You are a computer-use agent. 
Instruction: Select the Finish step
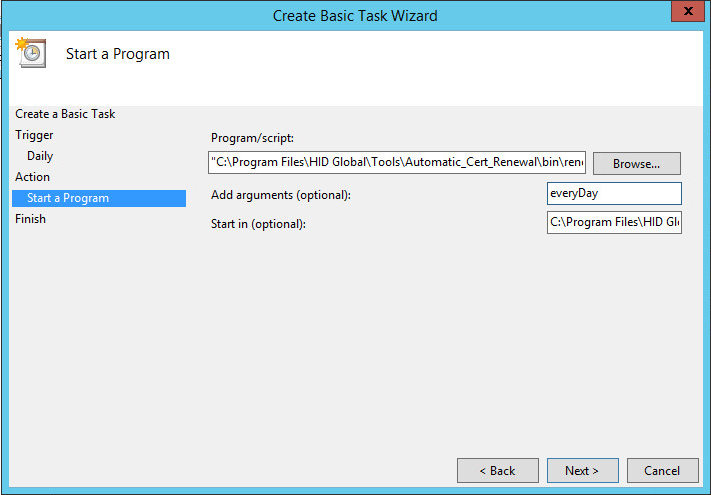tap(31, 219)
